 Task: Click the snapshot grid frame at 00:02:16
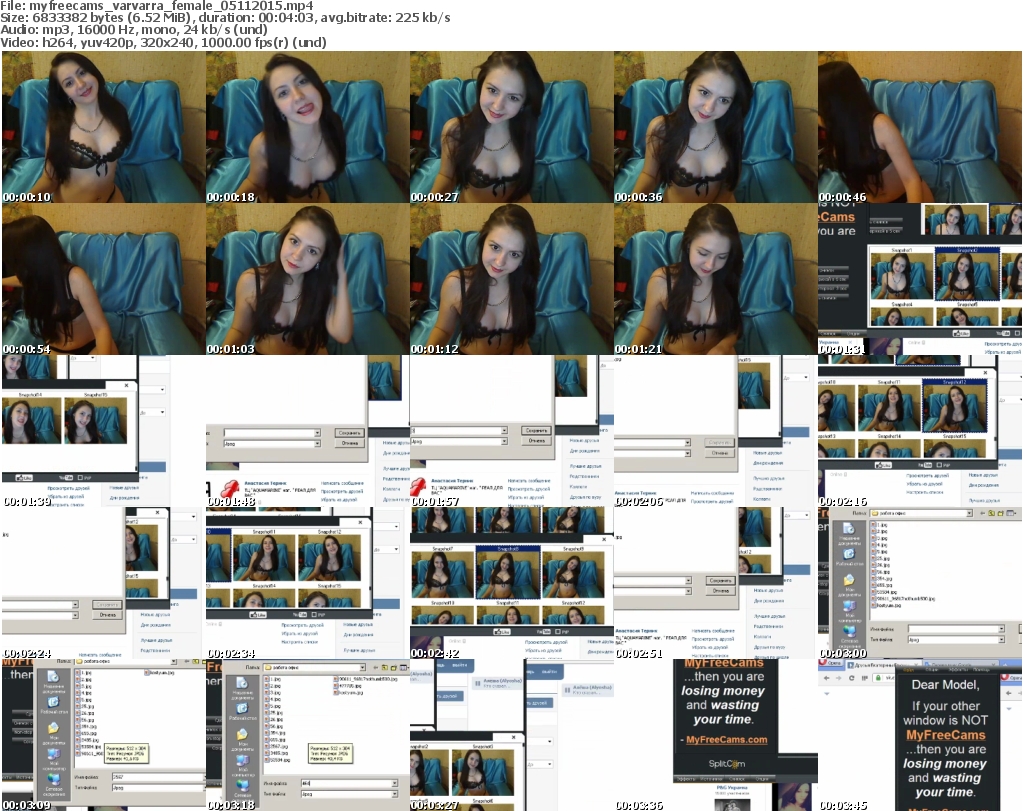coord(920,432)
